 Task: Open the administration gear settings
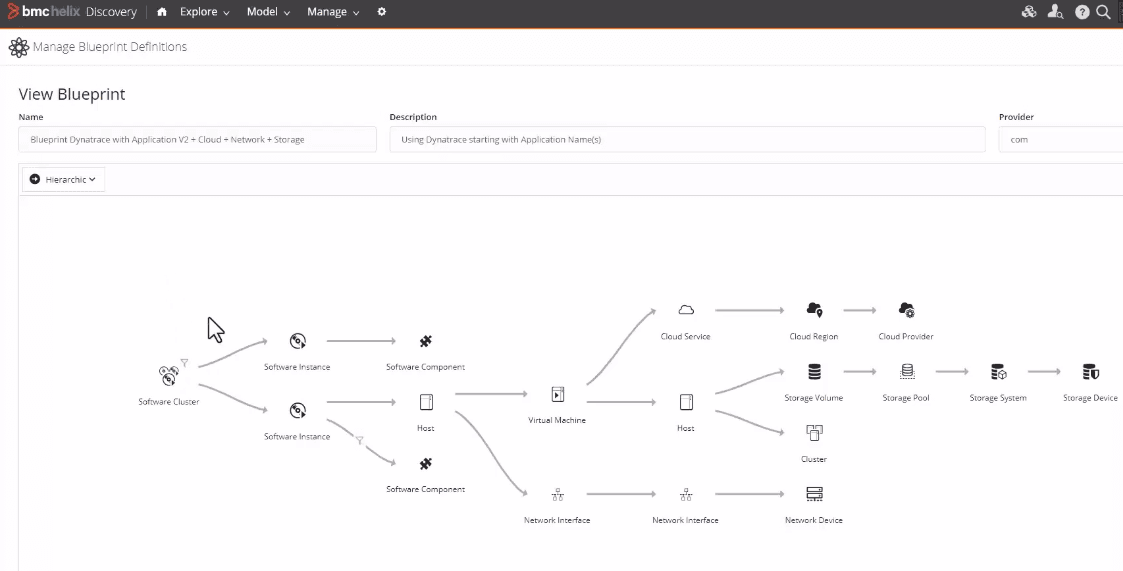tap(381, 12)
